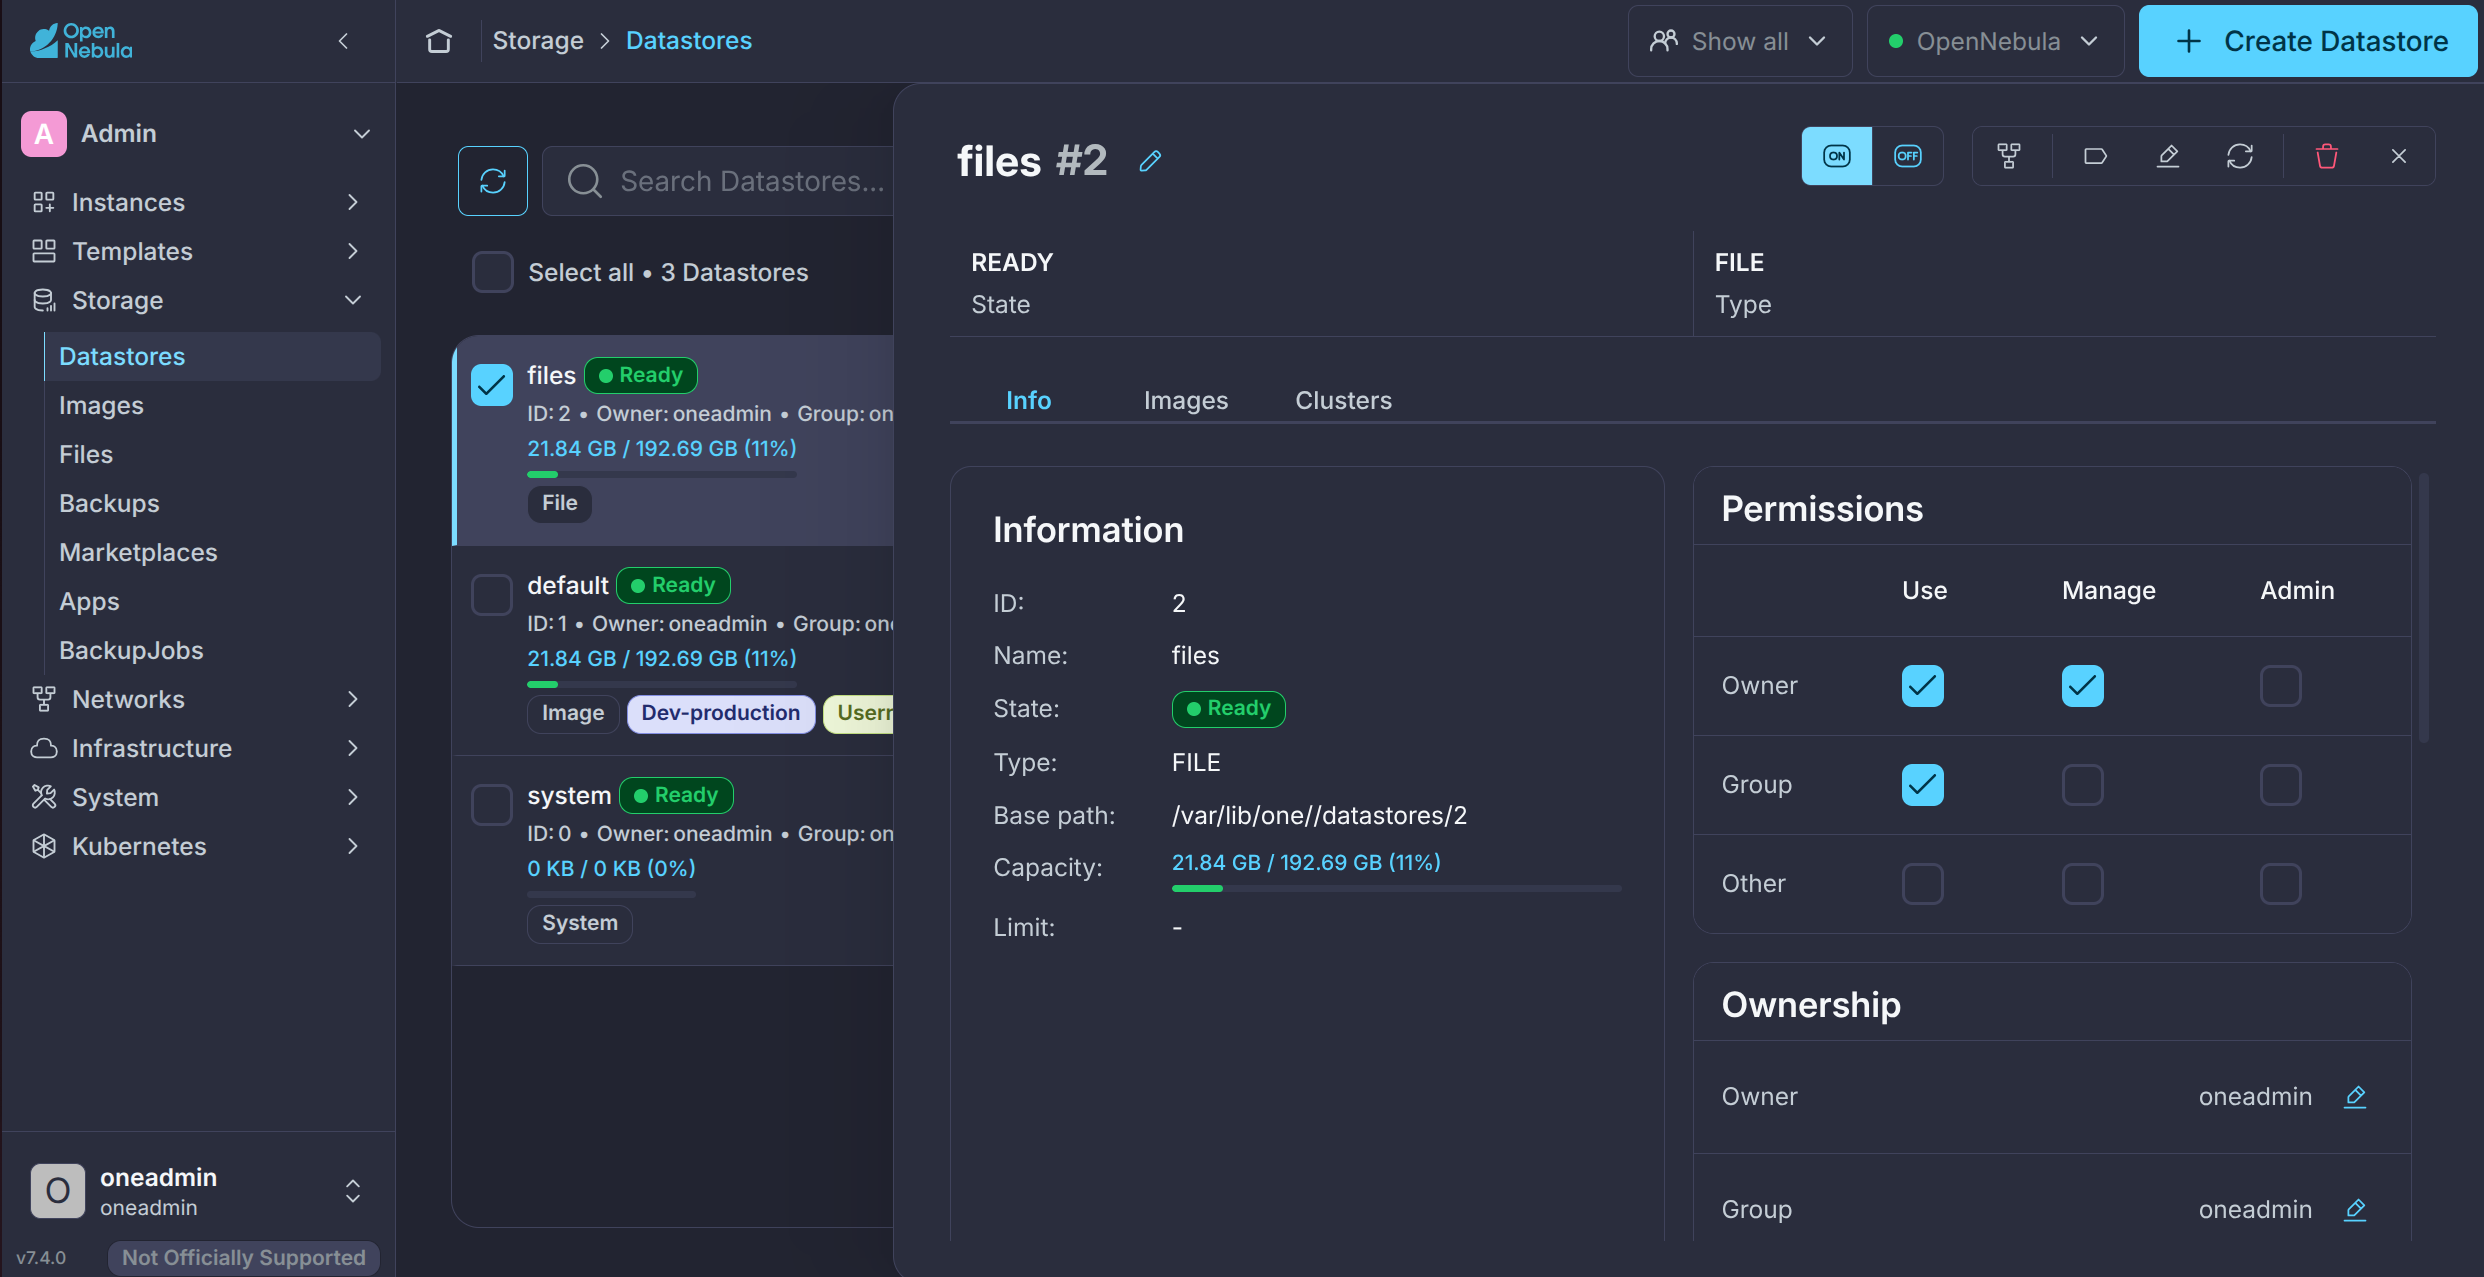
Task: Switch to the Info tab
Action: tap(1028, 400)
